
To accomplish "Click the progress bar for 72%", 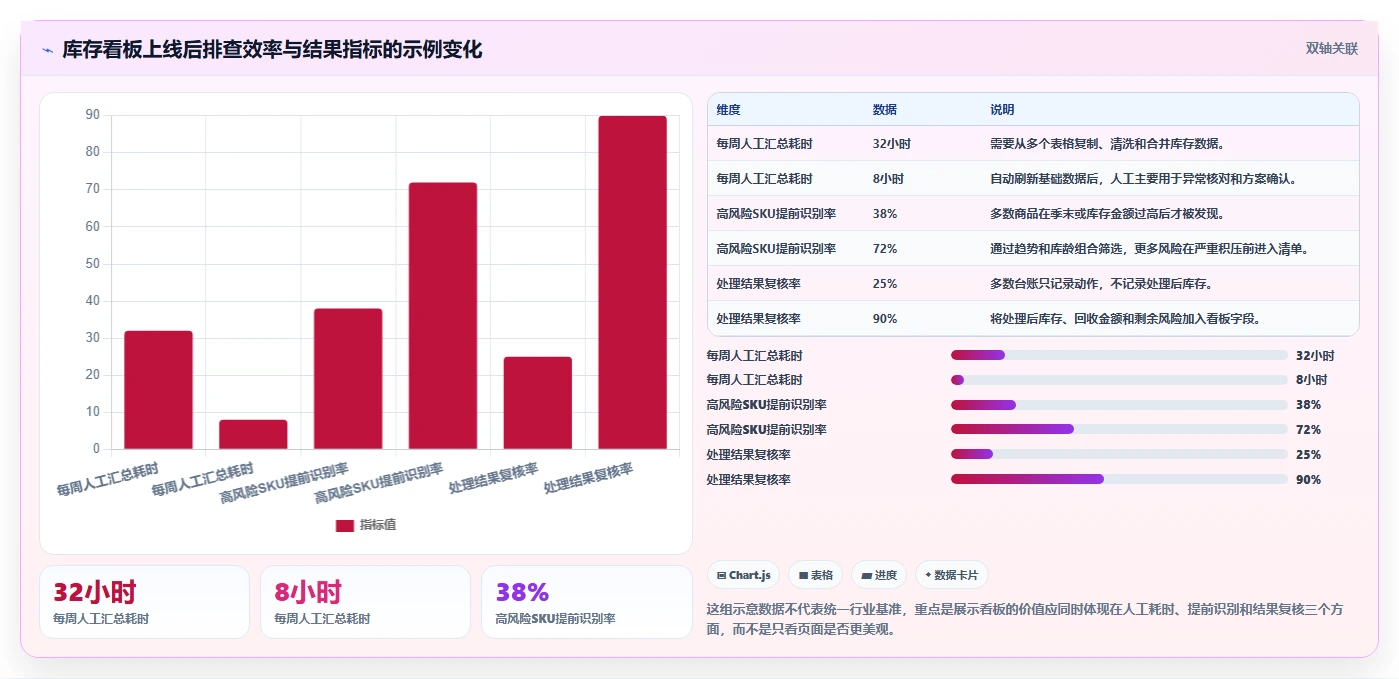I will click(1119, 429).
